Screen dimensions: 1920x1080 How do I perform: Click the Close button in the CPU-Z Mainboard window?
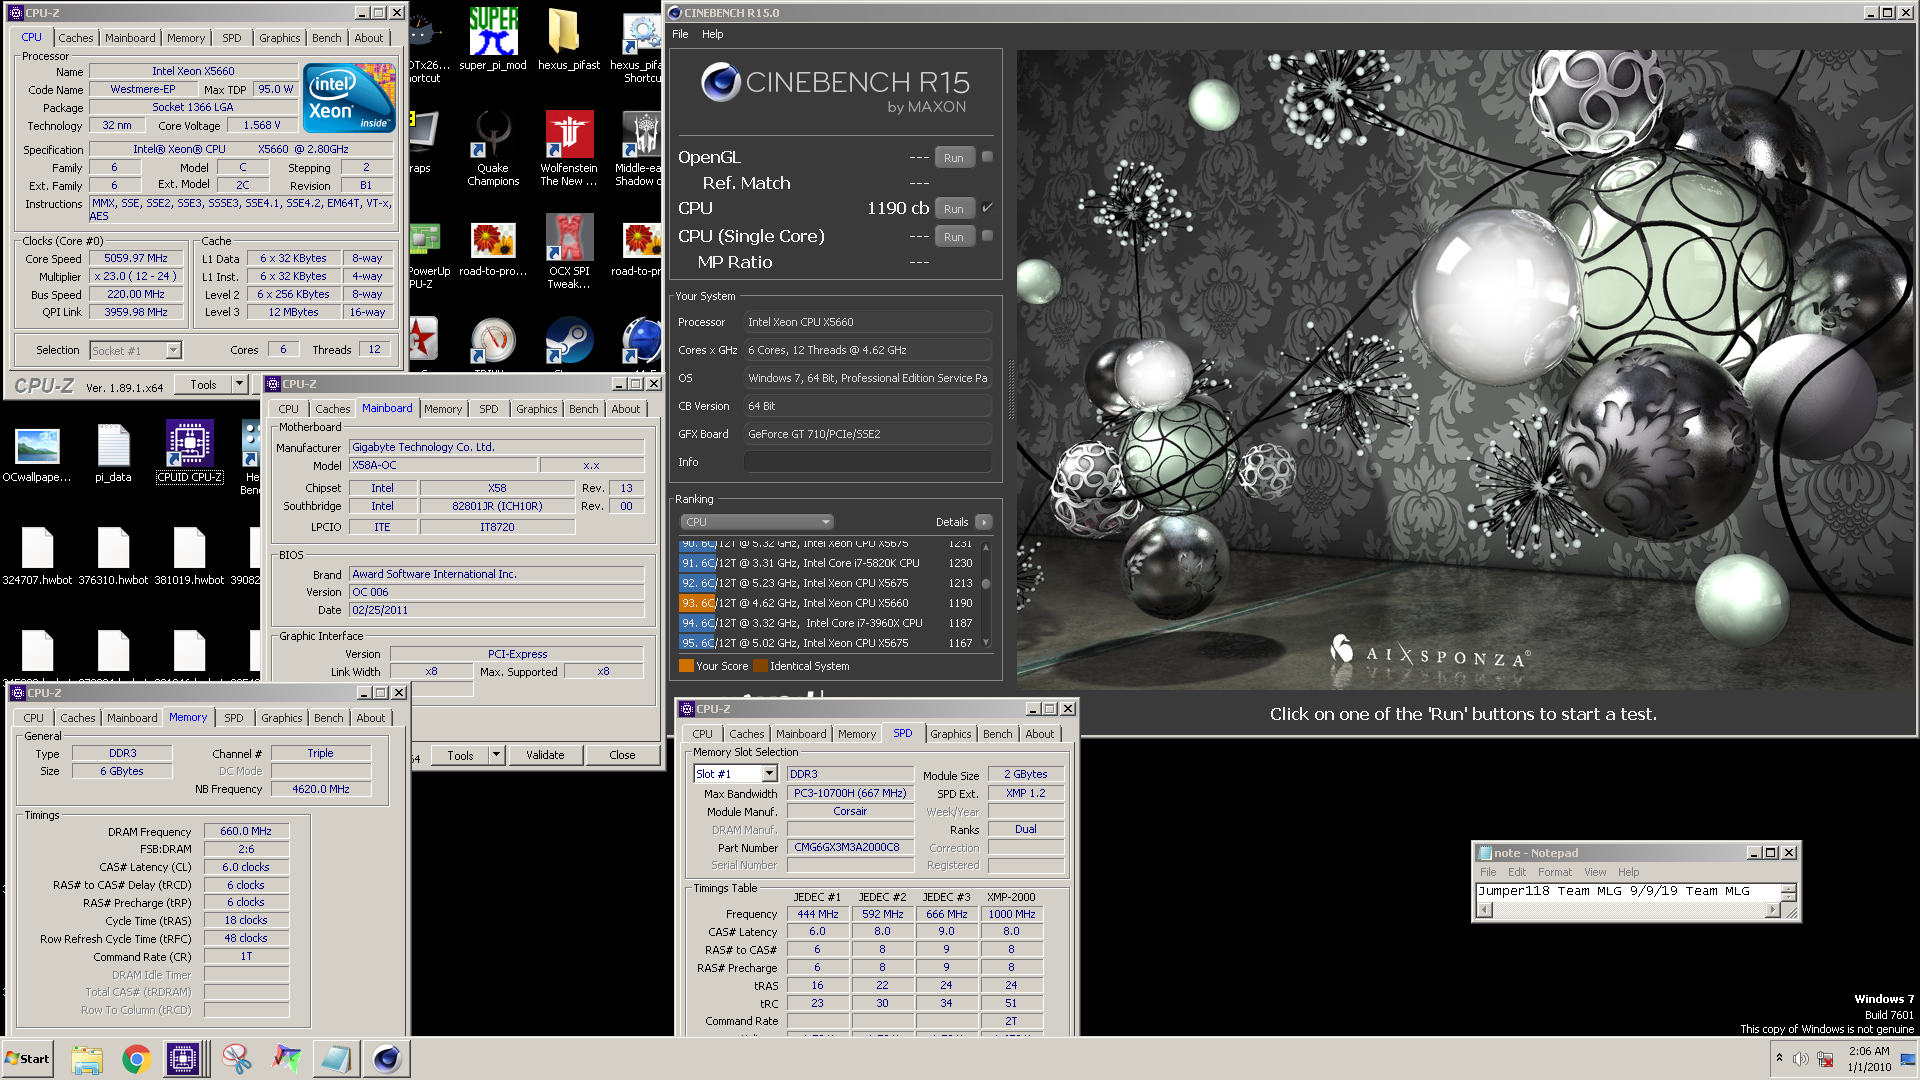pyautogui.click(x=622, y=755)
